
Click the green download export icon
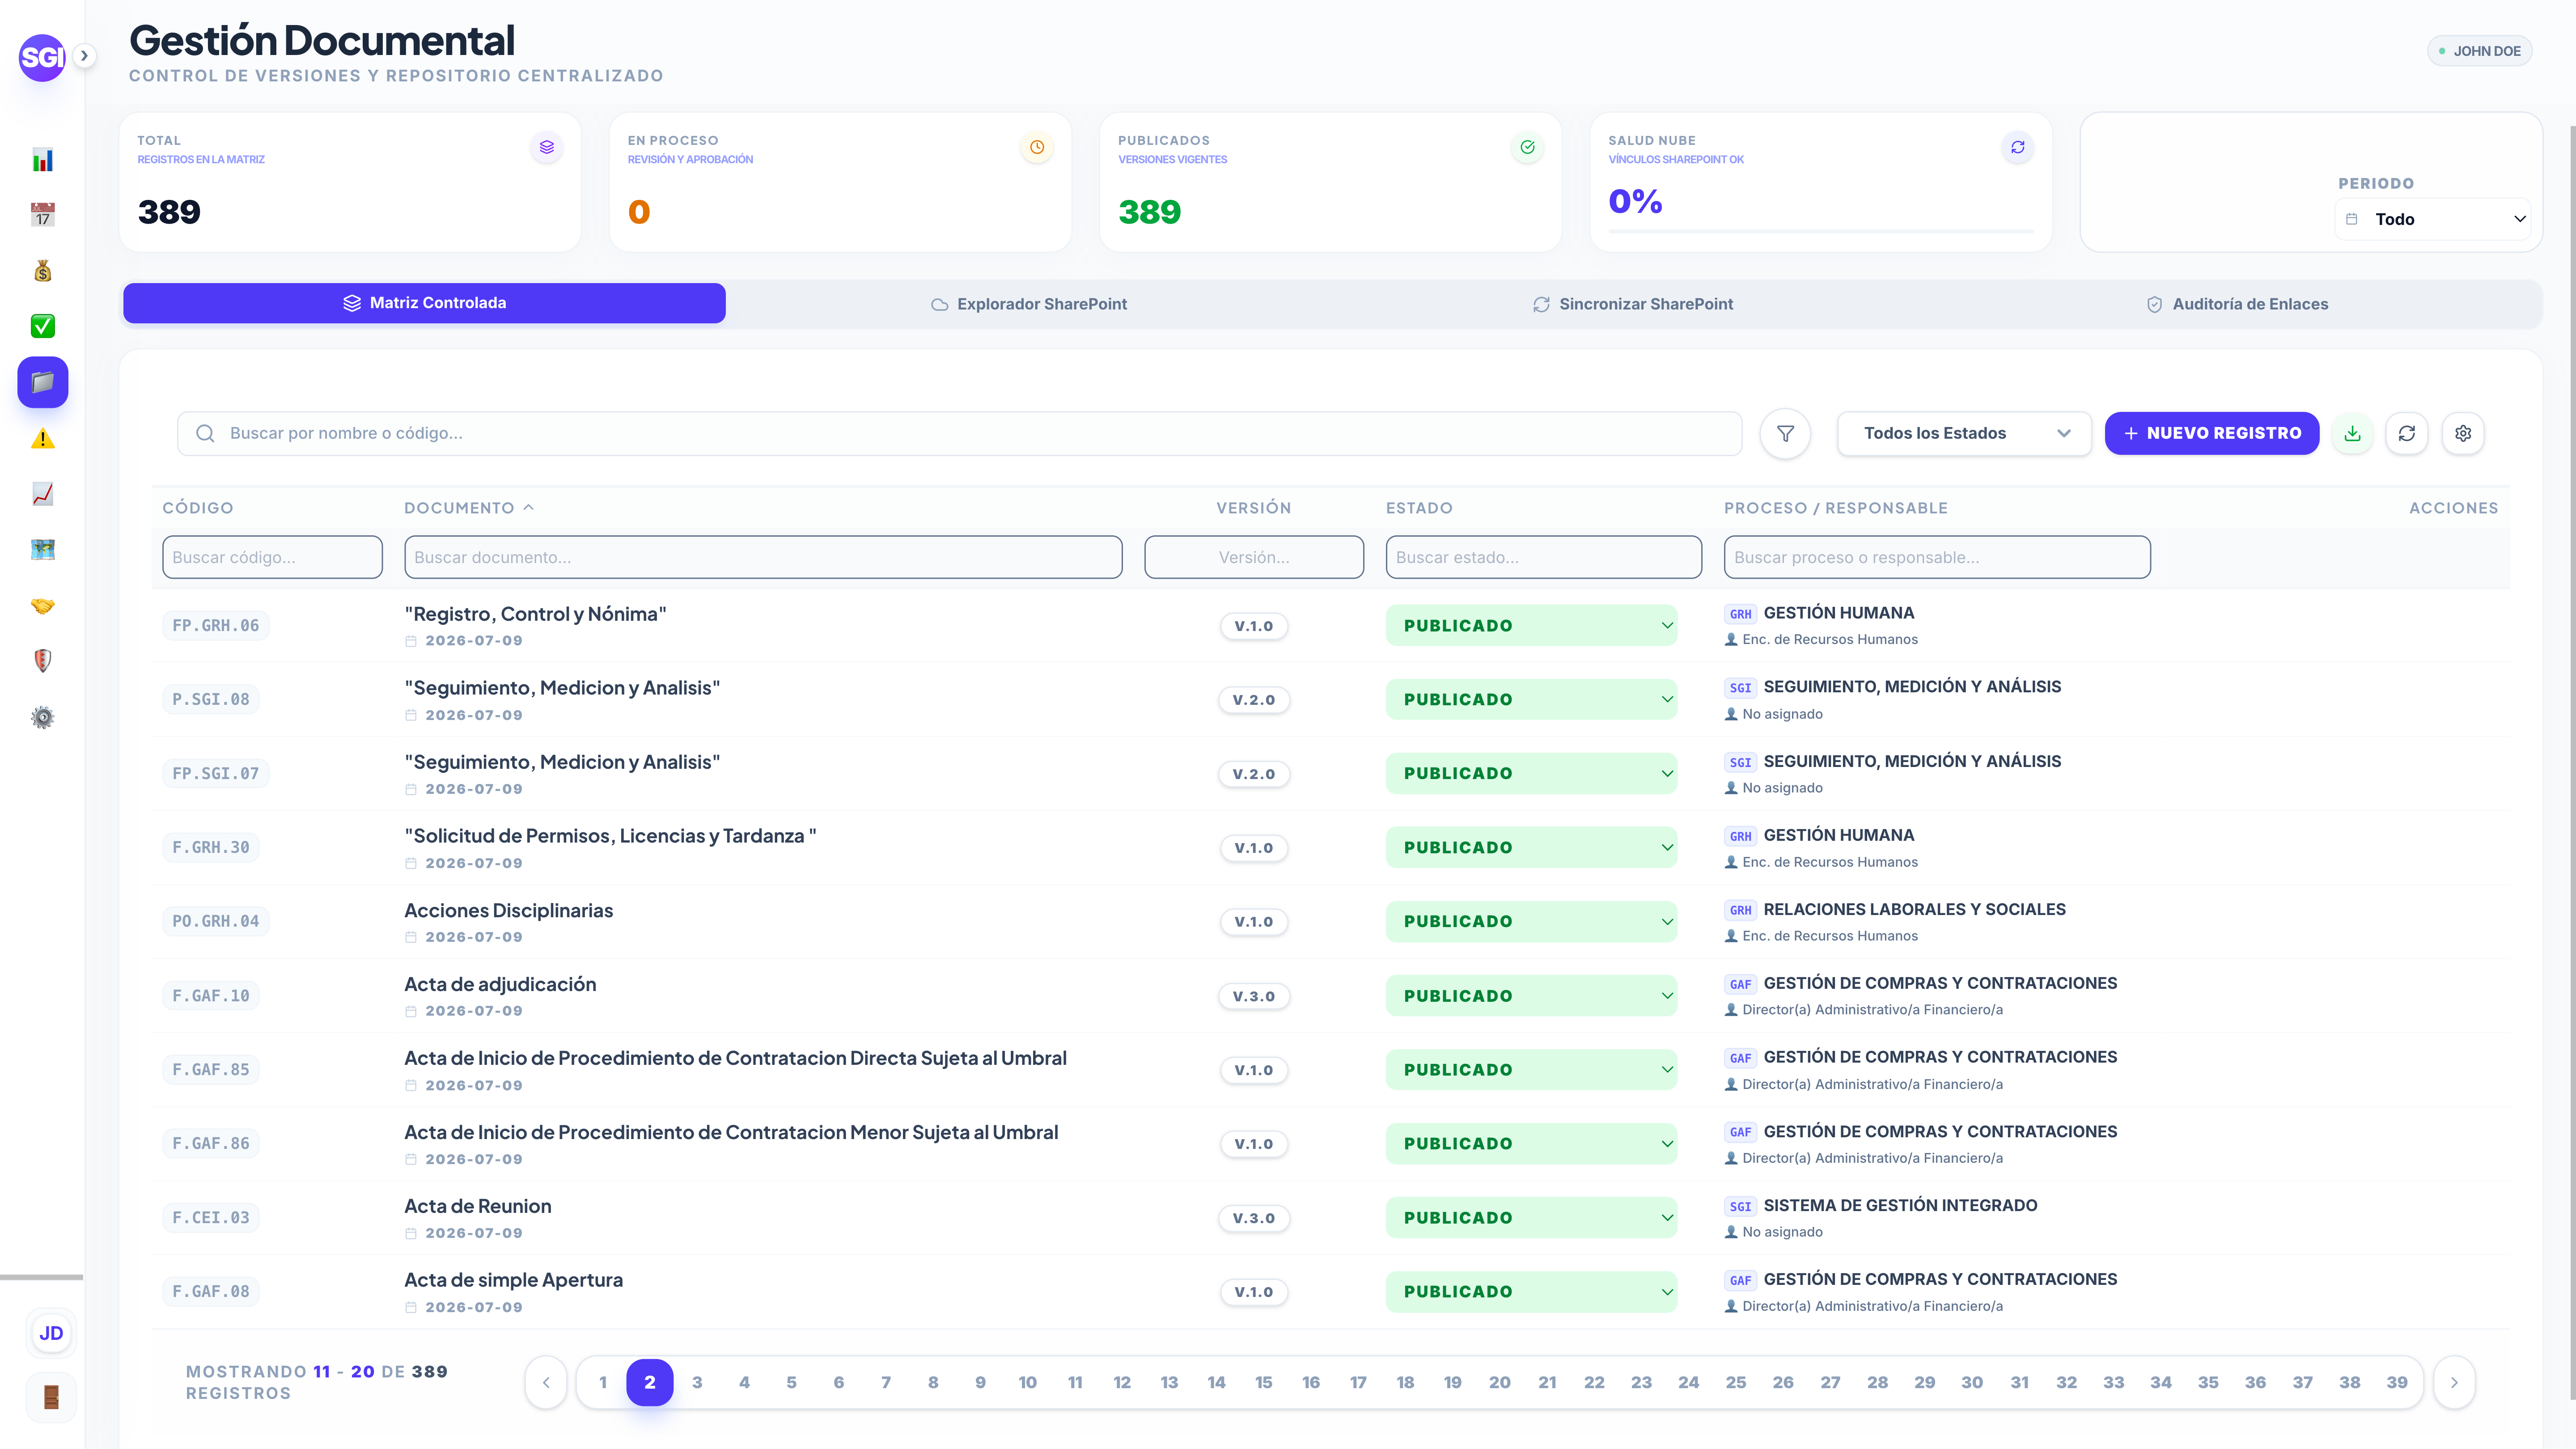(x=2352, y=433)
